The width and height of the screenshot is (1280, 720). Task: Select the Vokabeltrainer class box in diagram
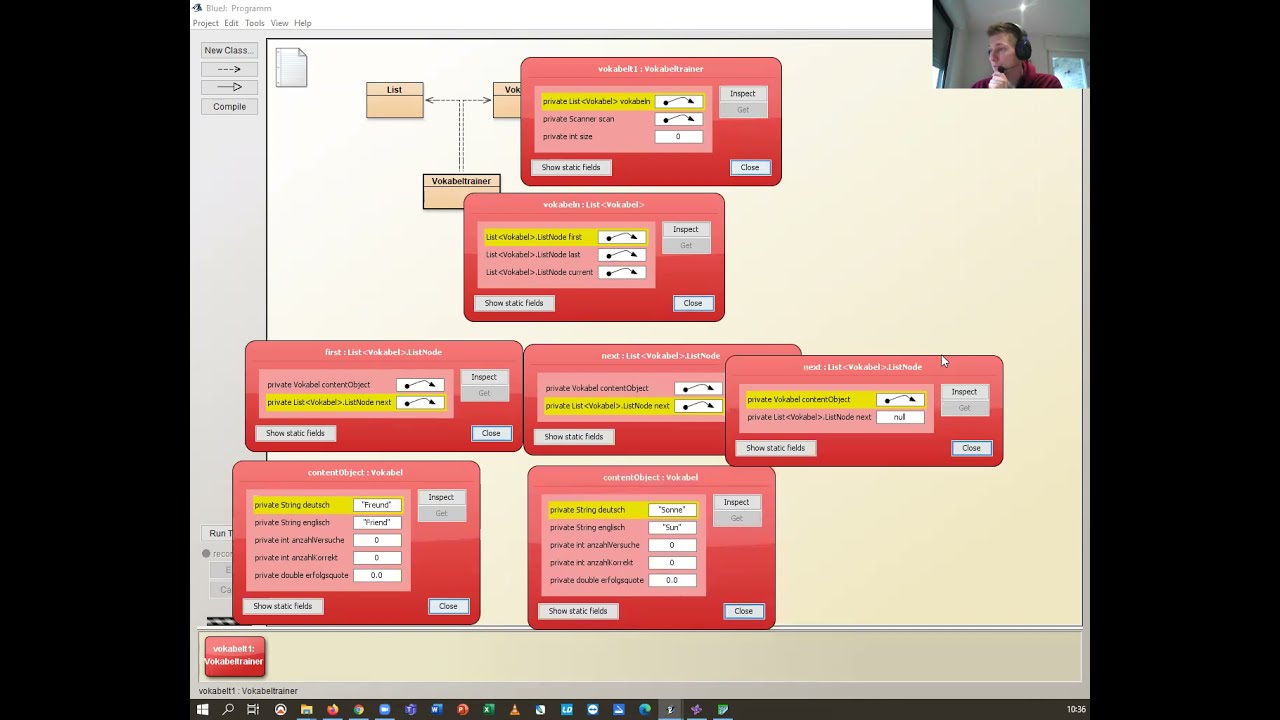pyautogui.click(x=461, y=191)
